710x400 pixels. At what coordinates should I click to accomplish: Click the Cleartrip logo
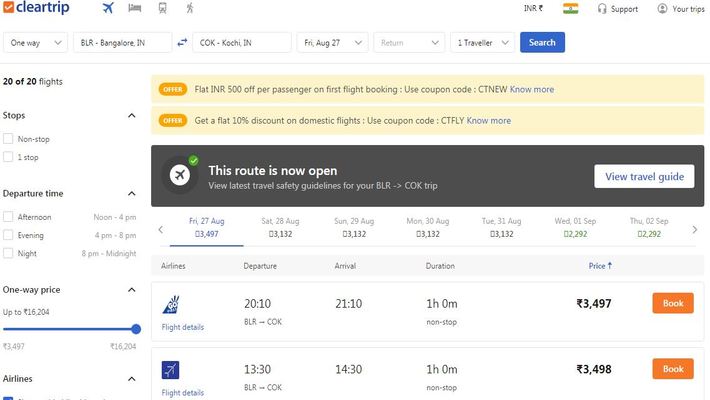click(x=36, y=8)
